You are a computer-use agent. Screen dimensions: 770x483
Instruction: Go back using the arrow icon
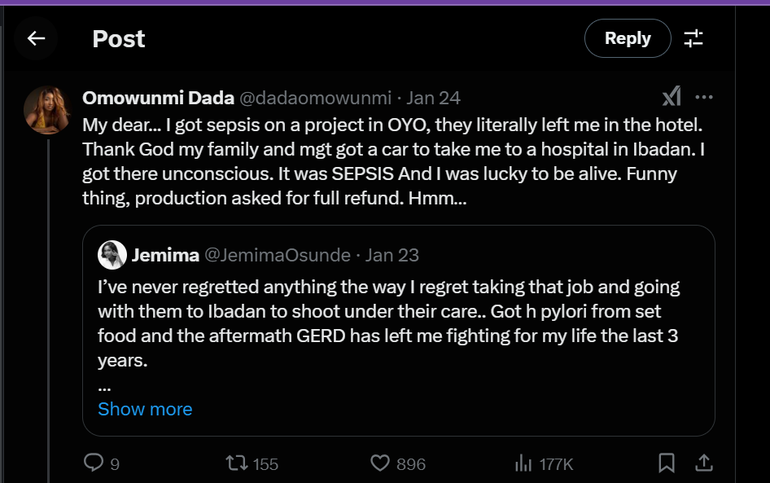point(36,39)
